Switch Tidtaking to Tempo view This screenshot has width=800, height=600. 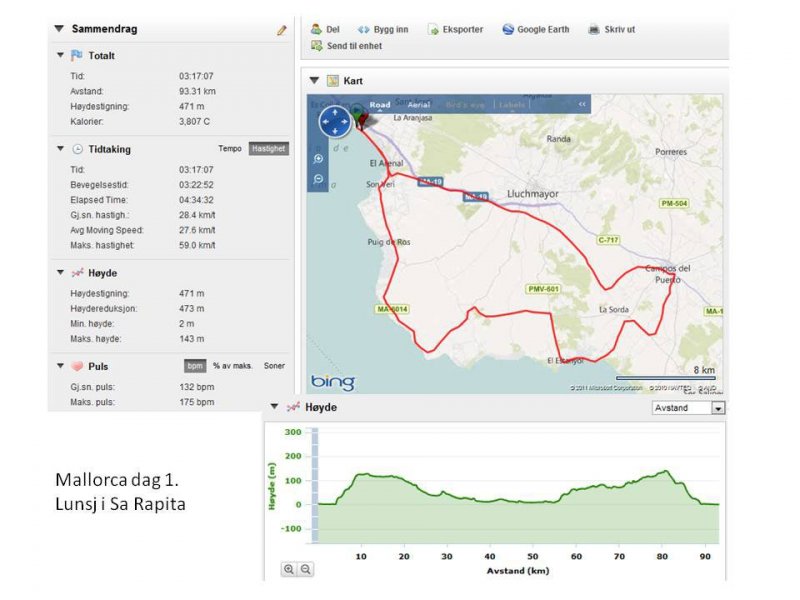pos(230,149)
